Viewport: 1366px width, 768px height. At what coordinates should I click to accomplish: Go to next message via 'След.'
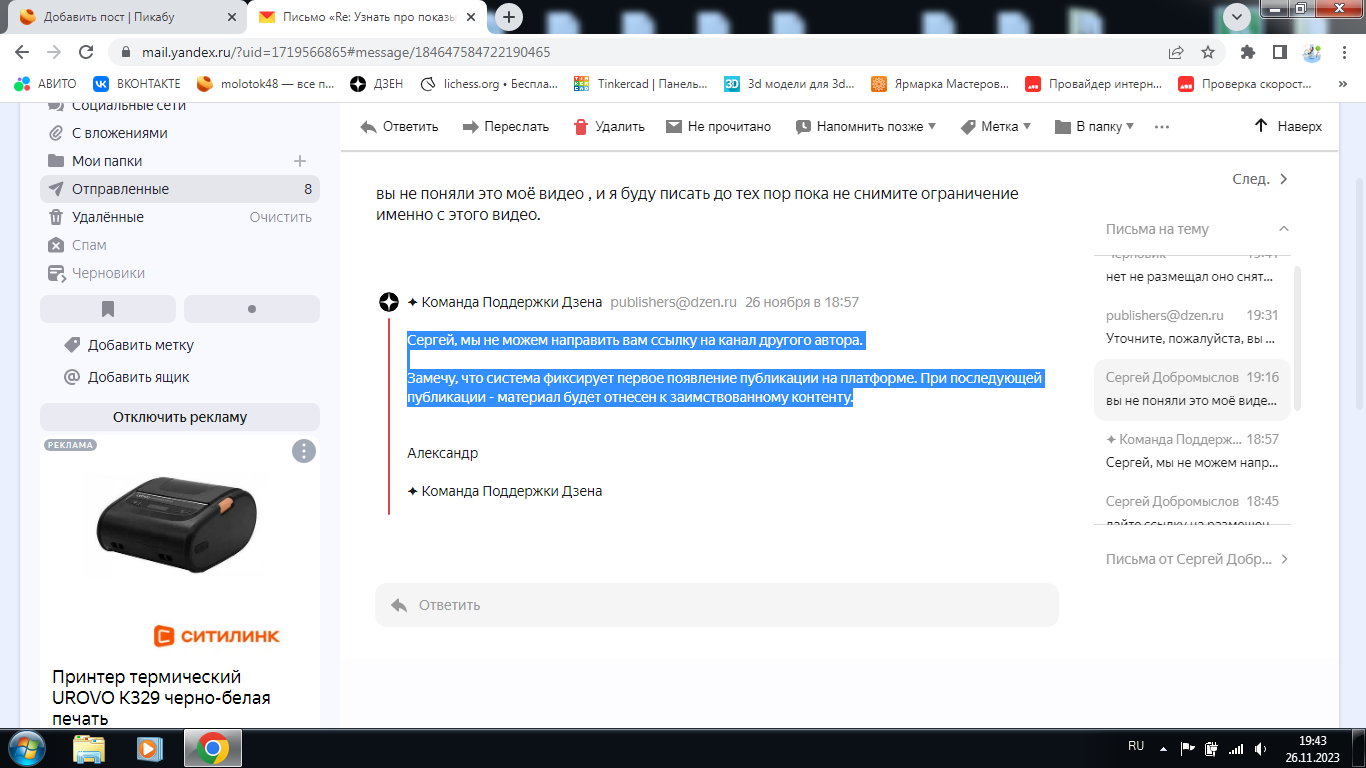[x=1261, y=179]
